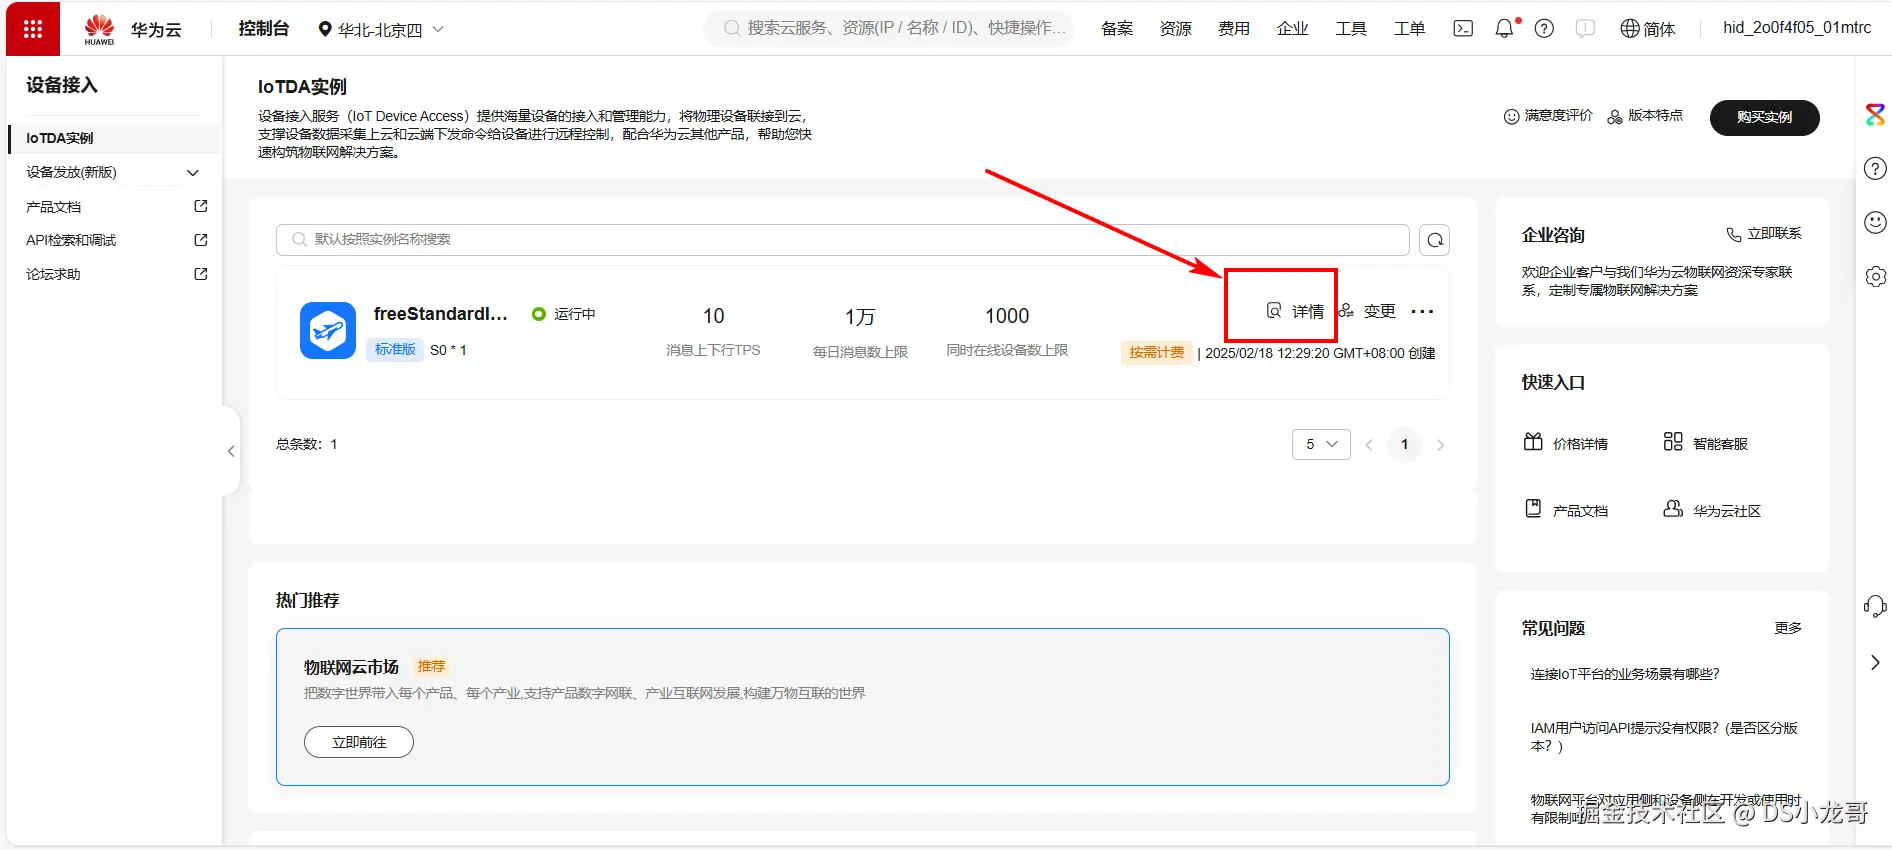Click 变更 for the instance
Image resolution: width=1892 pixels, height=850 pixels.
[x=1367, y=311]
